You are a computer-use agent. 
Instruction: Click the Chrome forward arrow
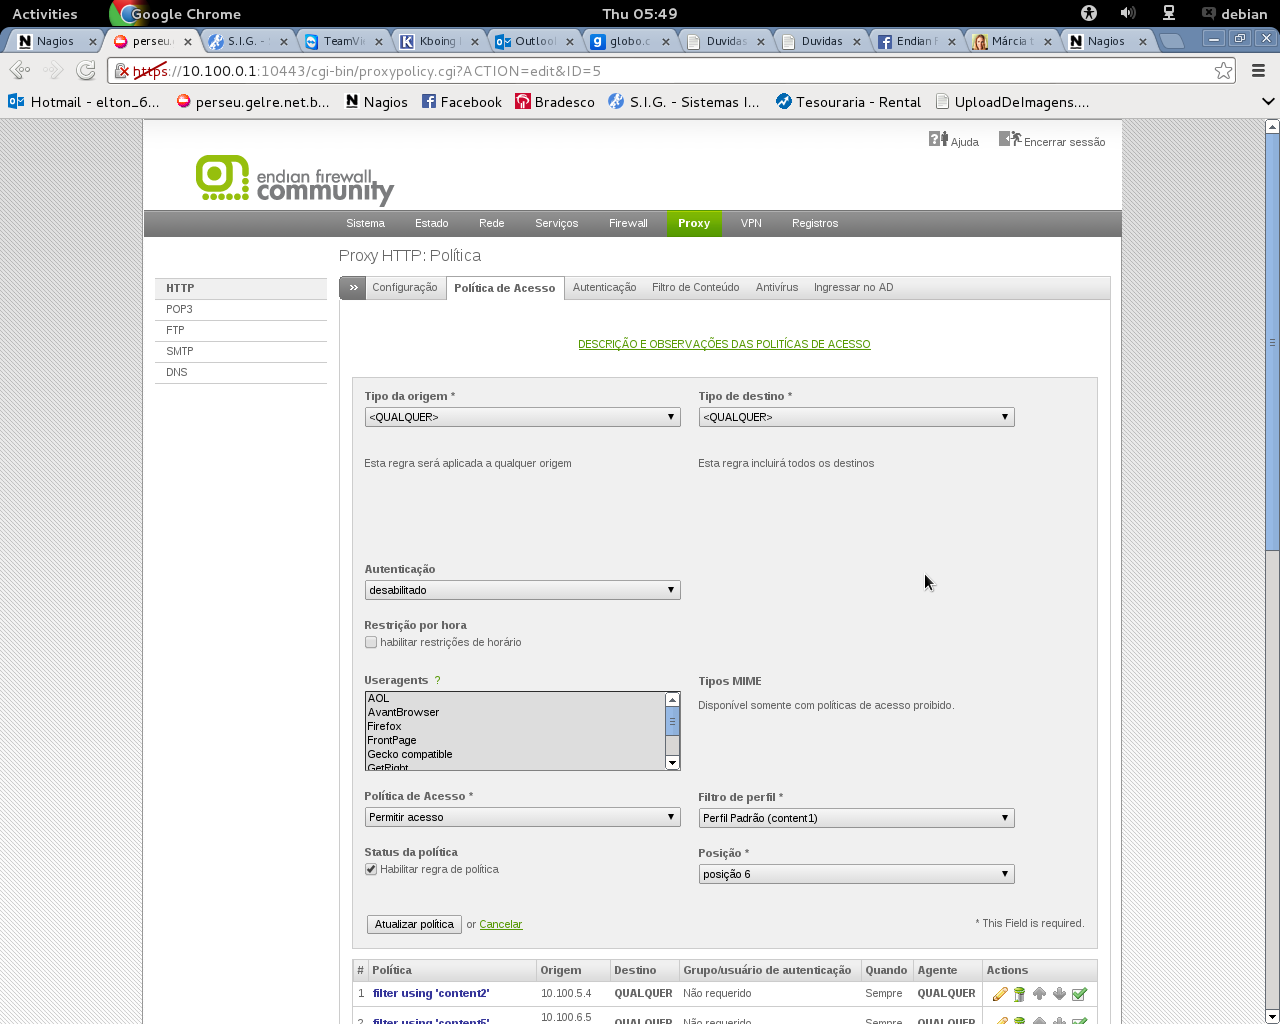point(53,70)
